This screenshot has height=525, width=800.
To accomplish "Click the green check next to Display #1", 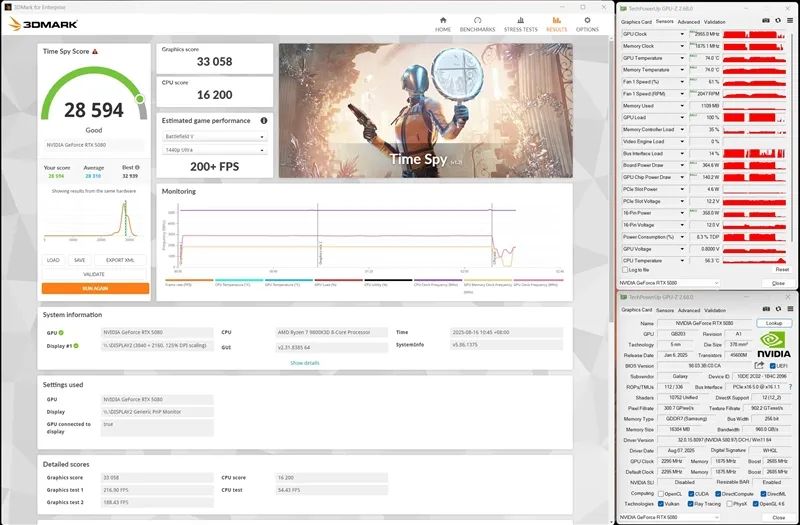I will [76, 346].
